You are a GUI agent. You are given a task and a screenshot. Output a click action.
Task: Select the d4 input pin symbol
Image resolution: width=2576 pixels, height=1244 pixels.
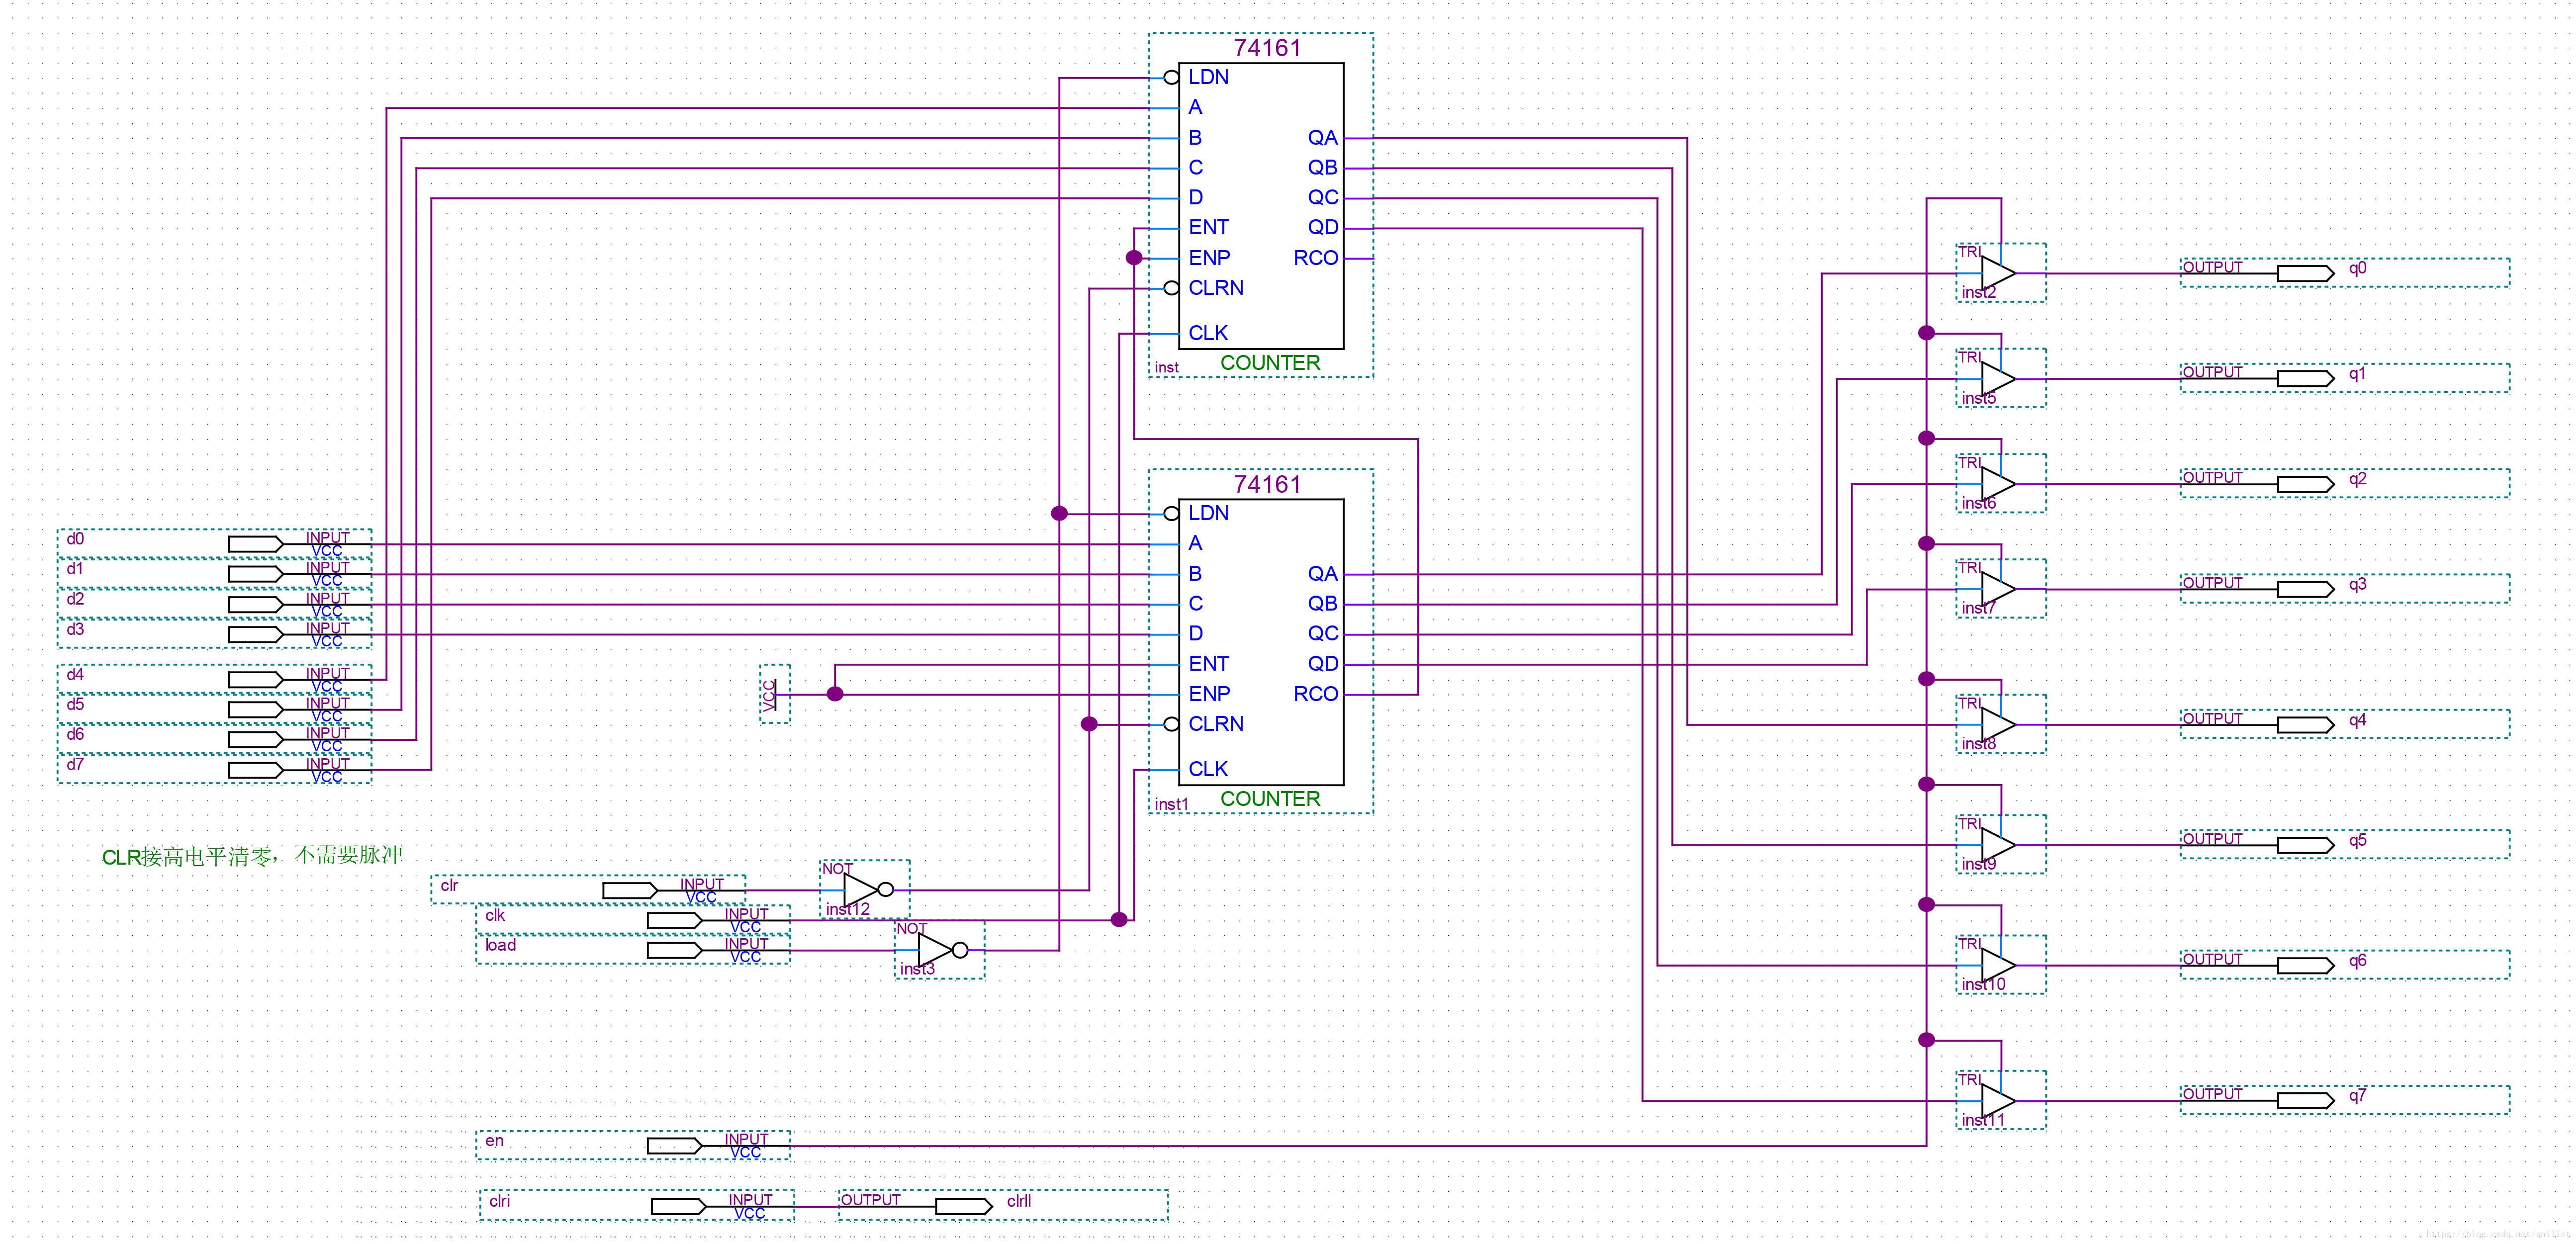click(214, 679)
